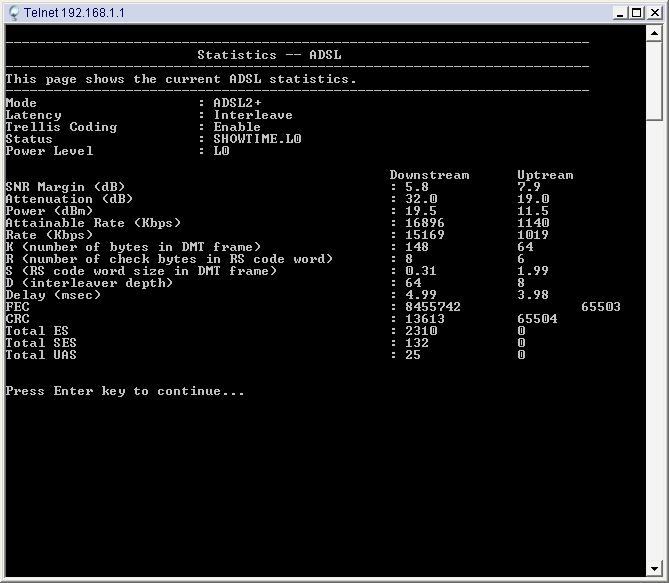Click the Mode value 'ADSL2+'
The height and width of the screenshot is (583, 669).
click(237, 103)
